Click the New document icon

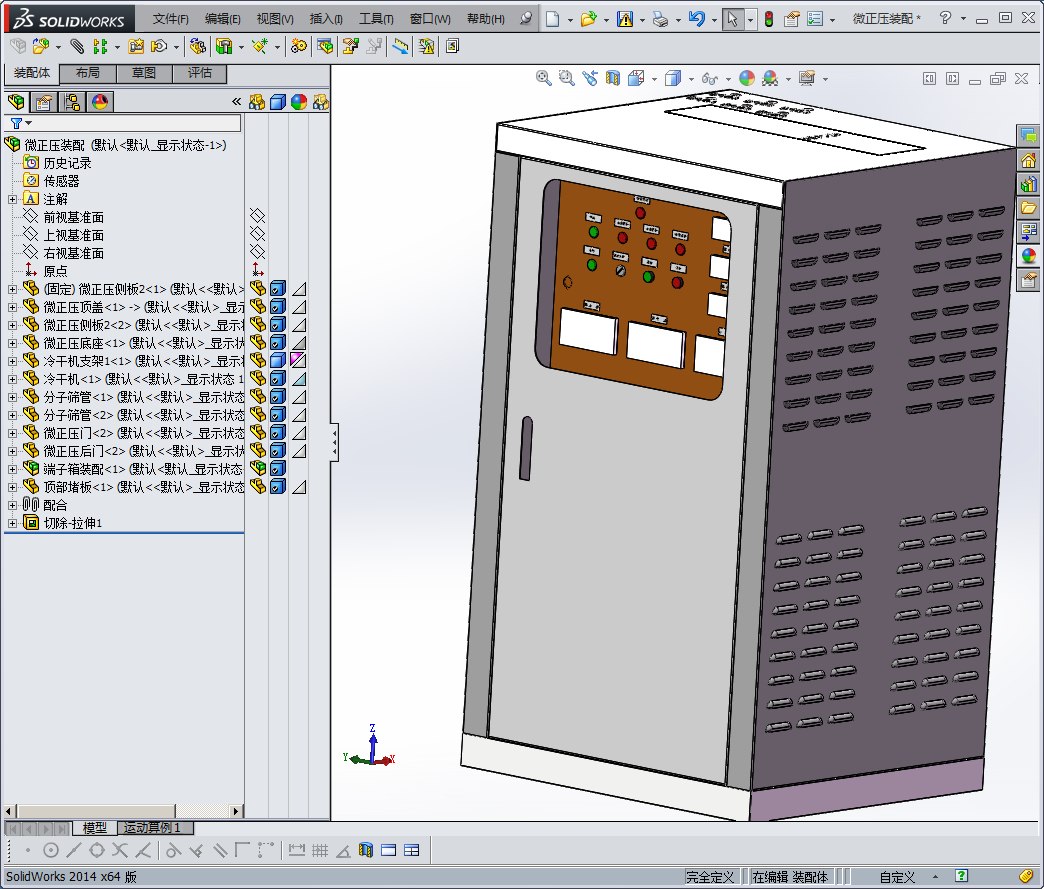(x=553, y=19)
